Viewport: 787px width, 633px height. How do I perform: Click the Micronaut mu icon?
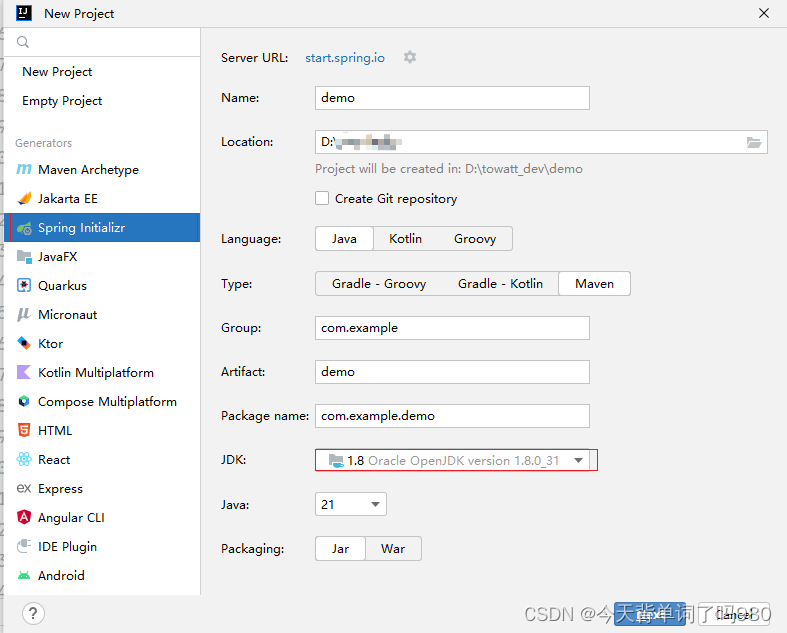[x=24, y=315]
